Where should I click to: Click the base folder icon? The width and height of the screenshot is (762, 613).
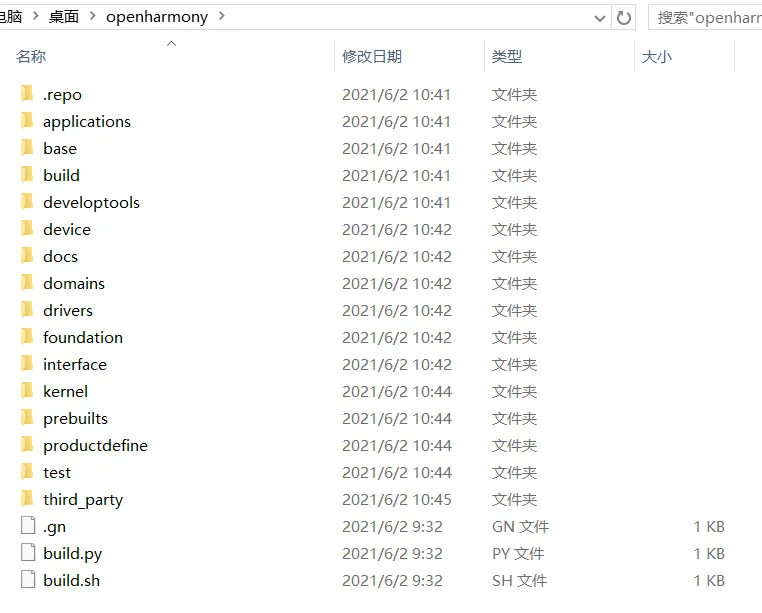pyautogui.click(x=28, y=148)
